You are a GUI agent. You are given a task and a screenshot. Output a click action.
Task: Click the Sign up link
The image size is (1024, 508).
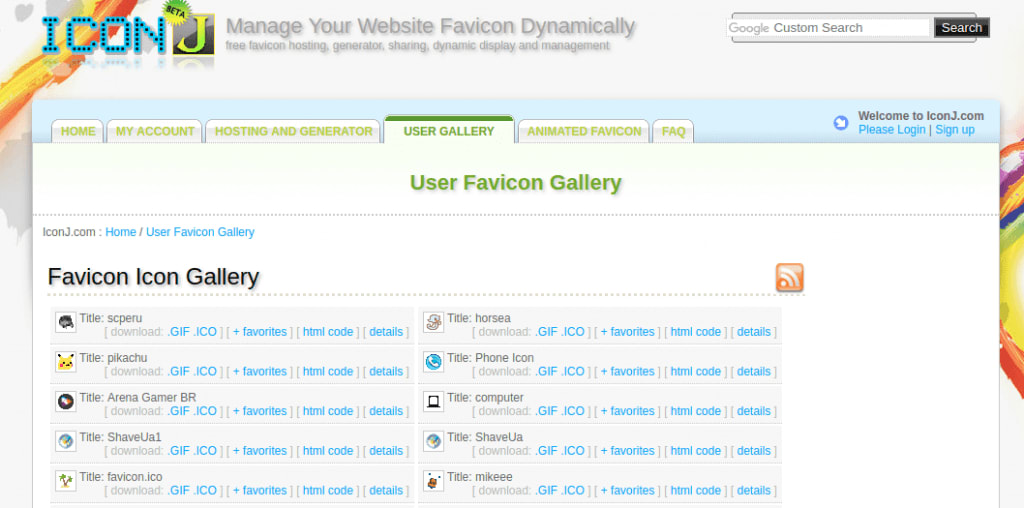[955, 129]
